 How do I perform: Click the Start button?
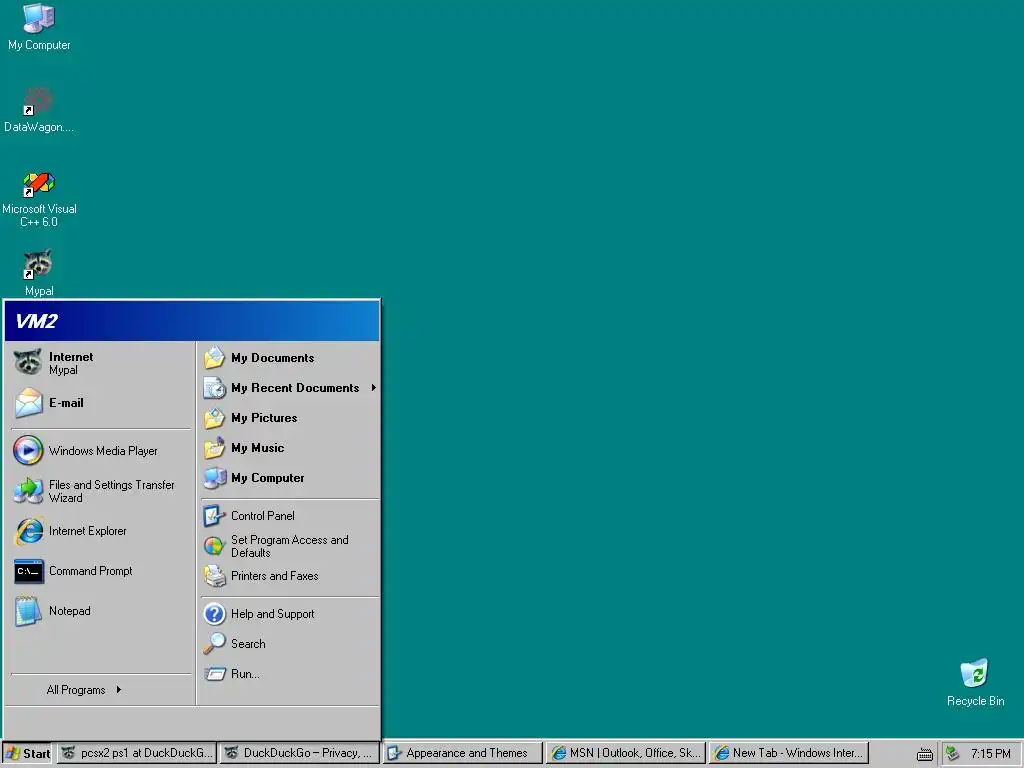point(27,753)
